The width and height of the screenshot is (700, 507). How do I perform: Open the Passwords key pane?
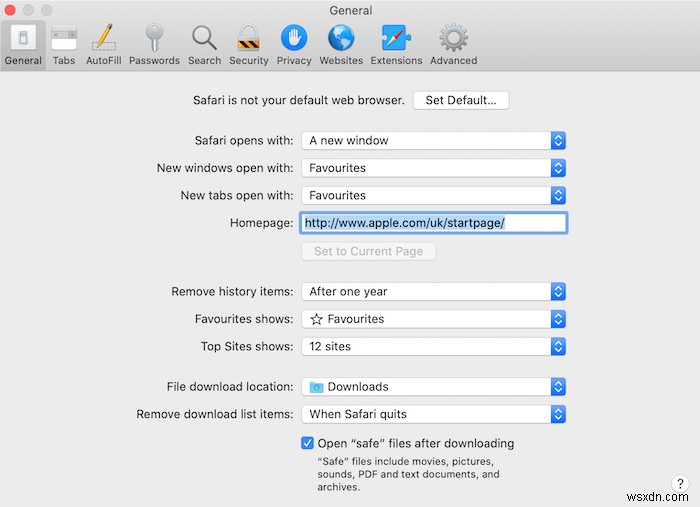[154, 45]
